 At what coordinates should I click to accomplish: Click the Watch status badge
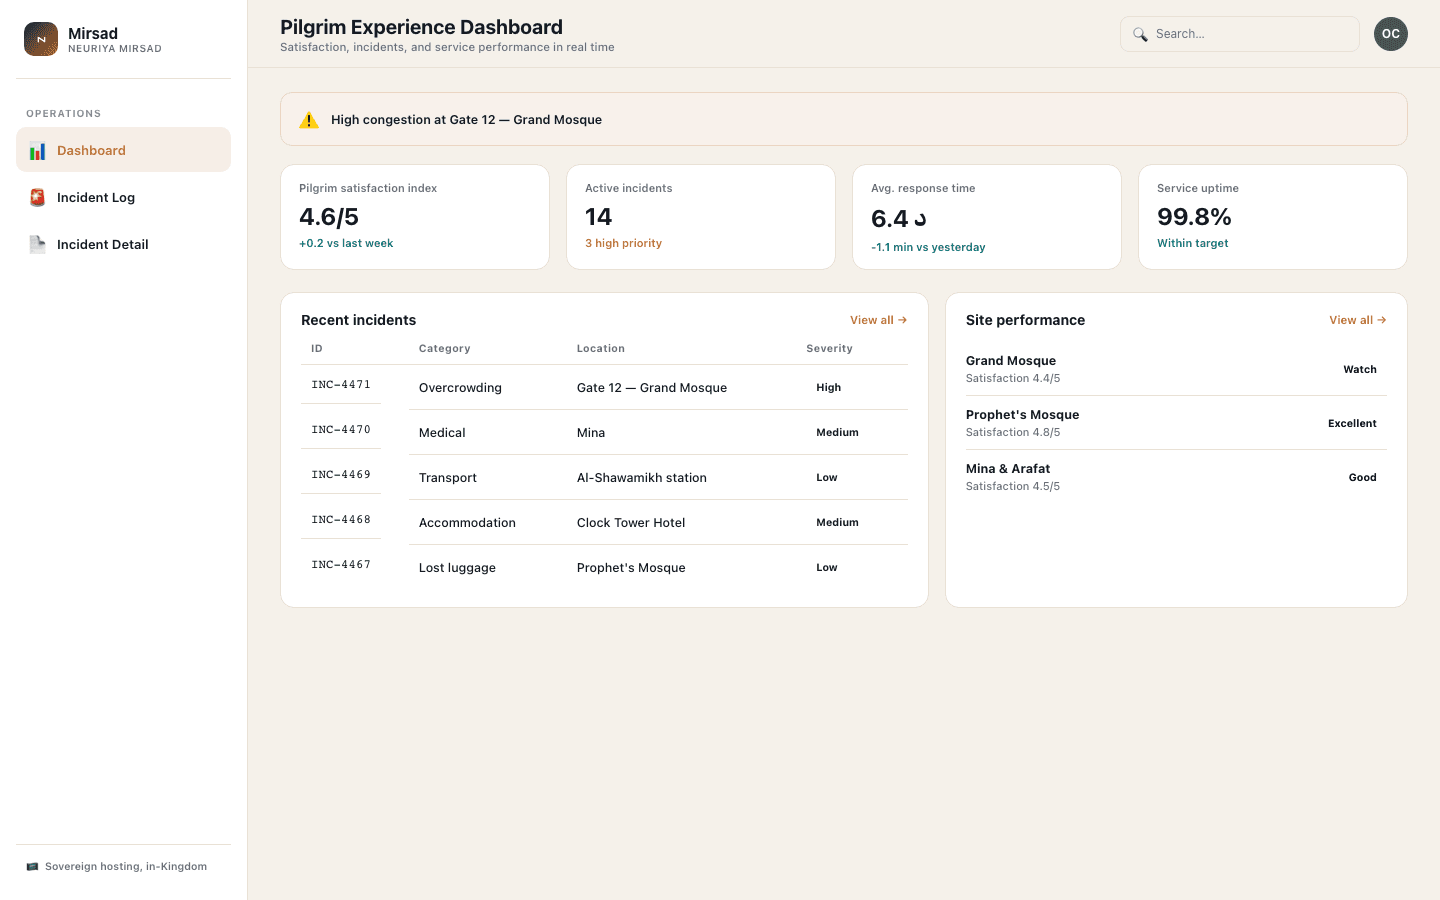tap(1360, 370)
